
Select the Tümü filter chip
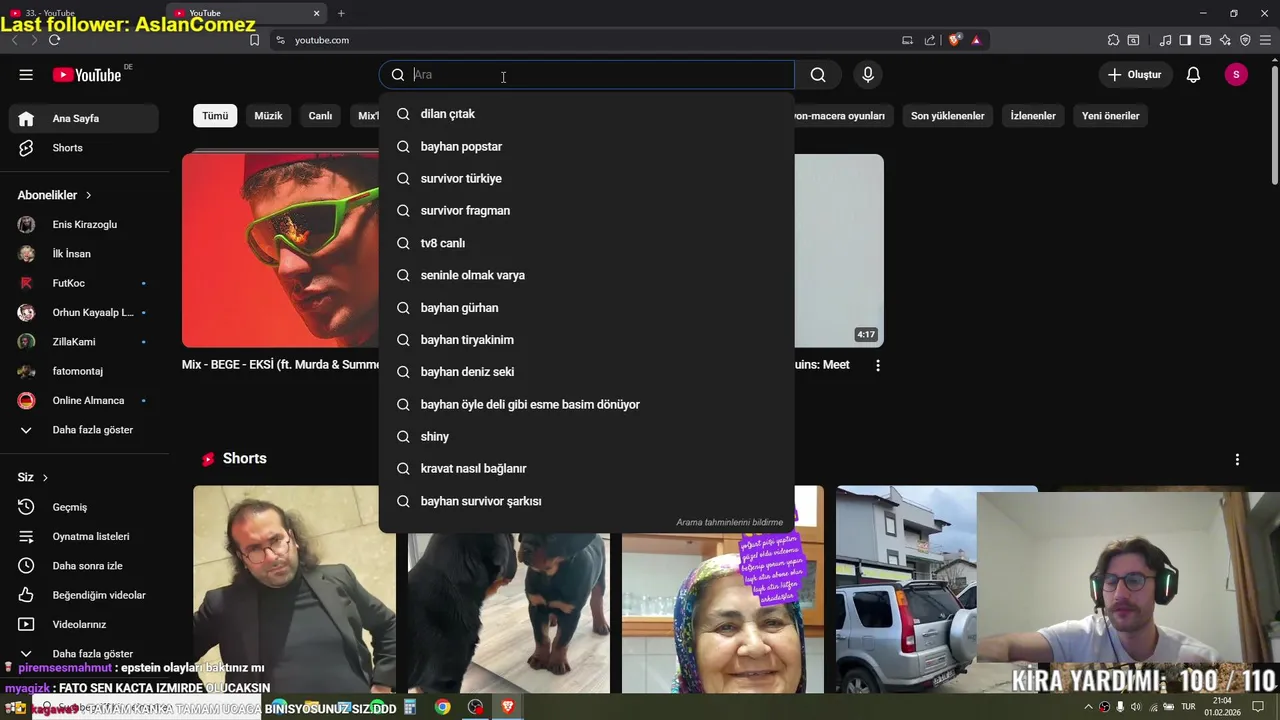[x=215, y=116]
